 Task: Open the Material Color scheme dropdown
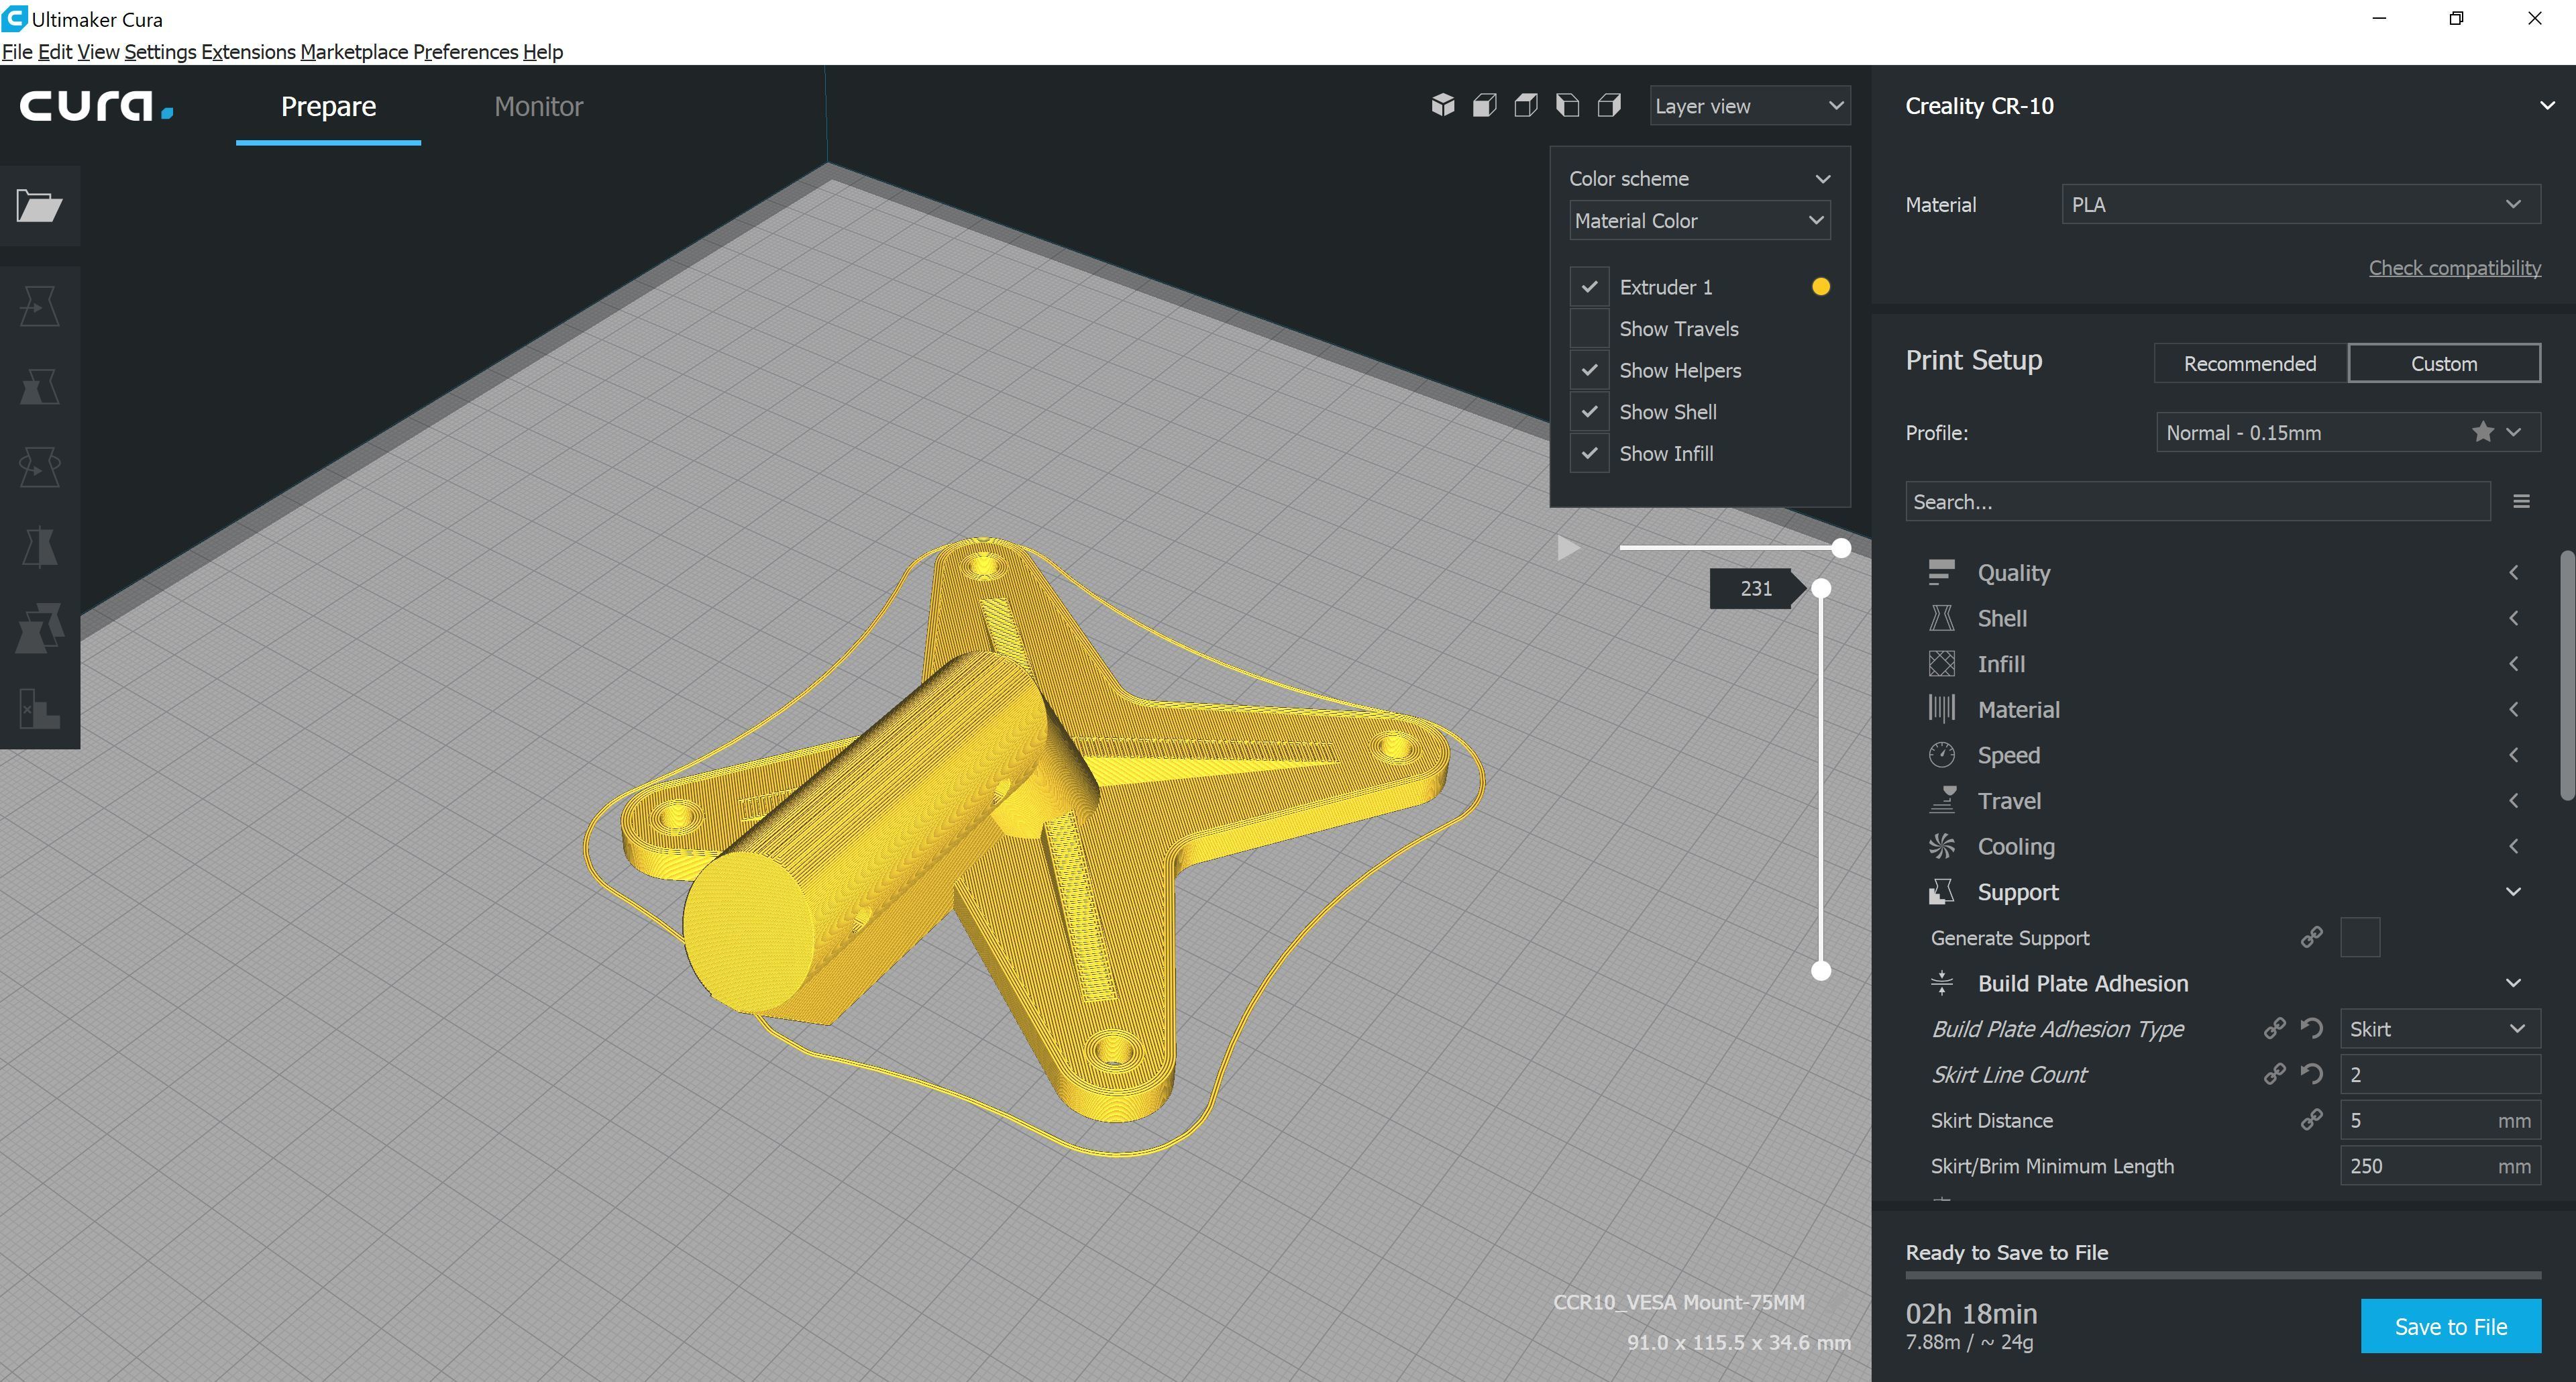(x=1699, y=220)
